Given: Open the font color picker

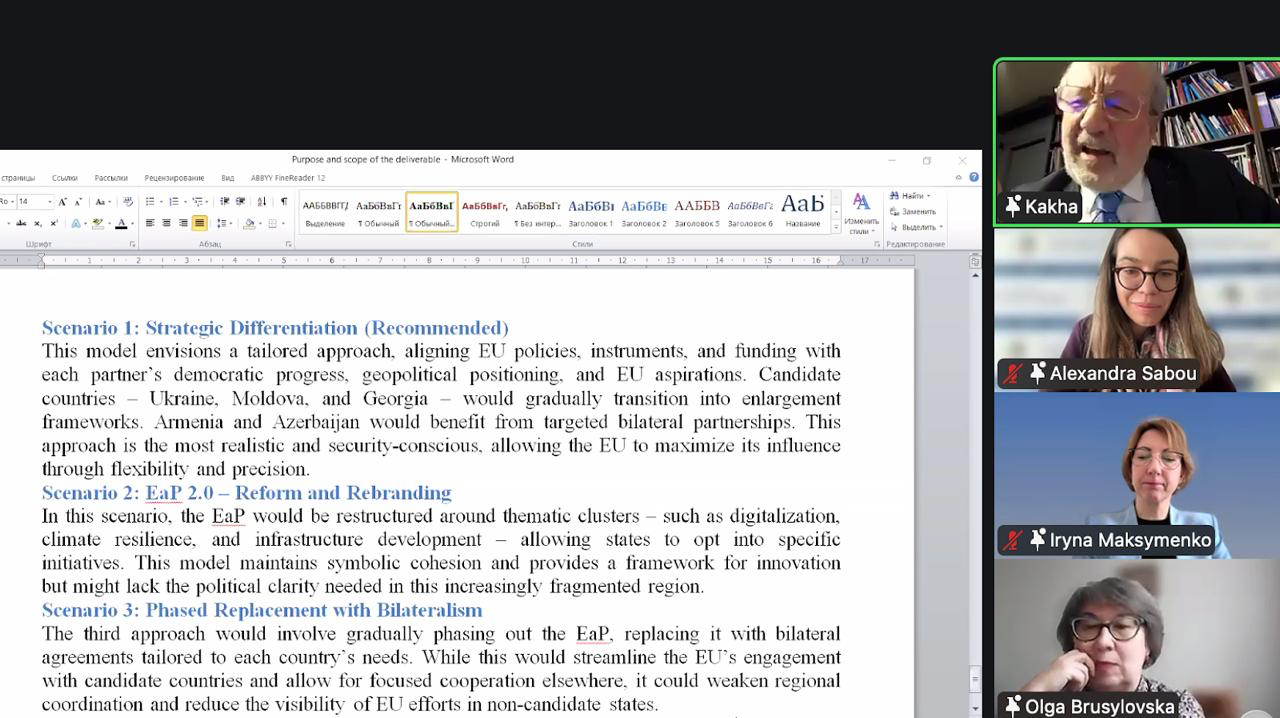Looking at the screenshot, I should click(132, 223).
